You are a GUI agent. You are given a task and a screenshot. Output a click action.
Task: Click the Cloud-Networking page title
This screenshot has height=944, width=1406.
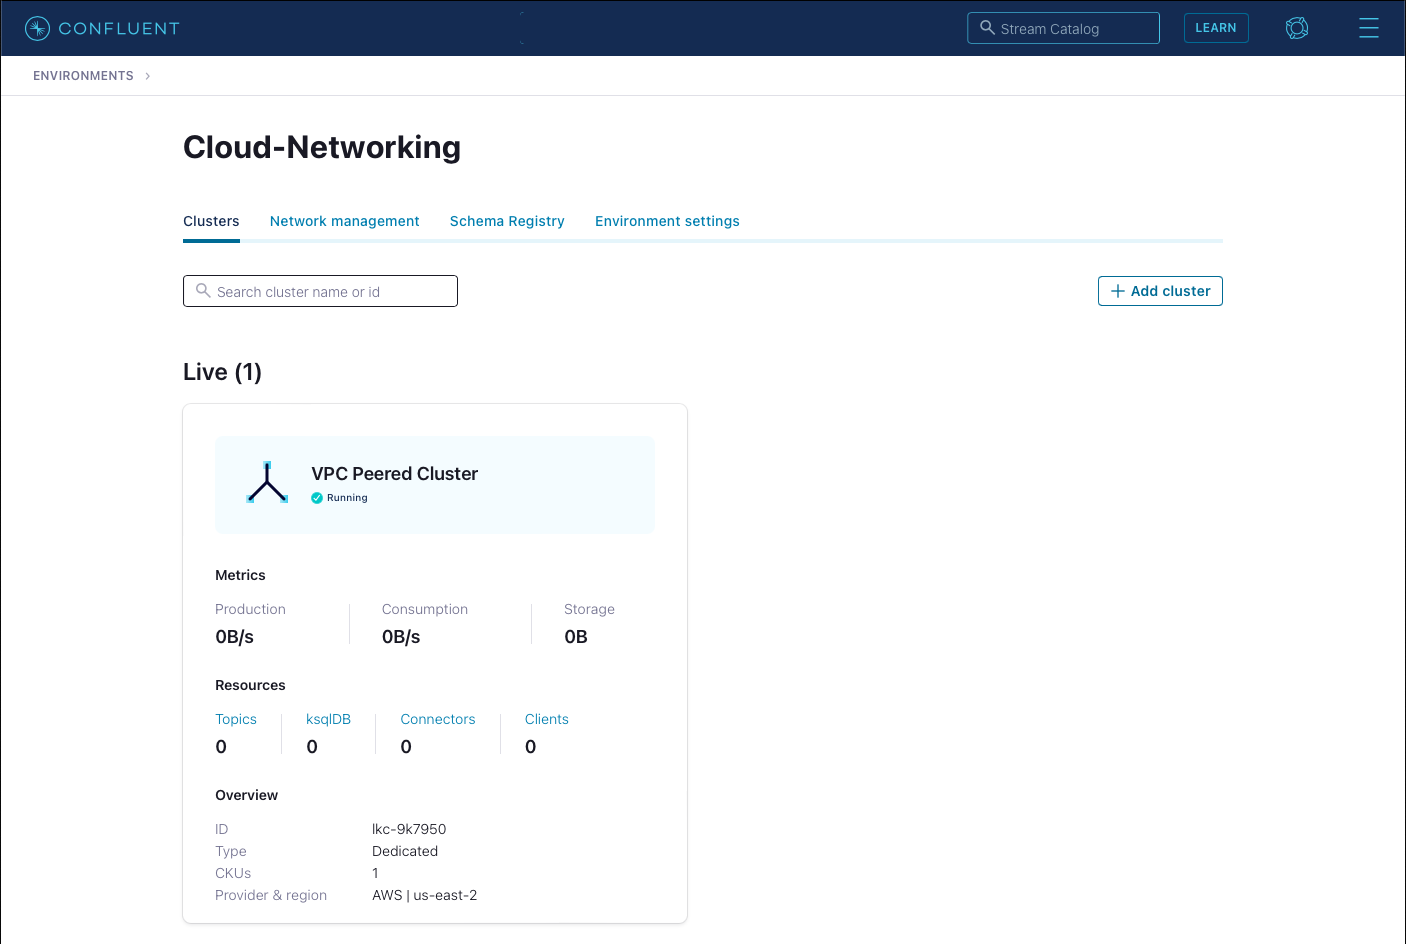click(322, 147)
